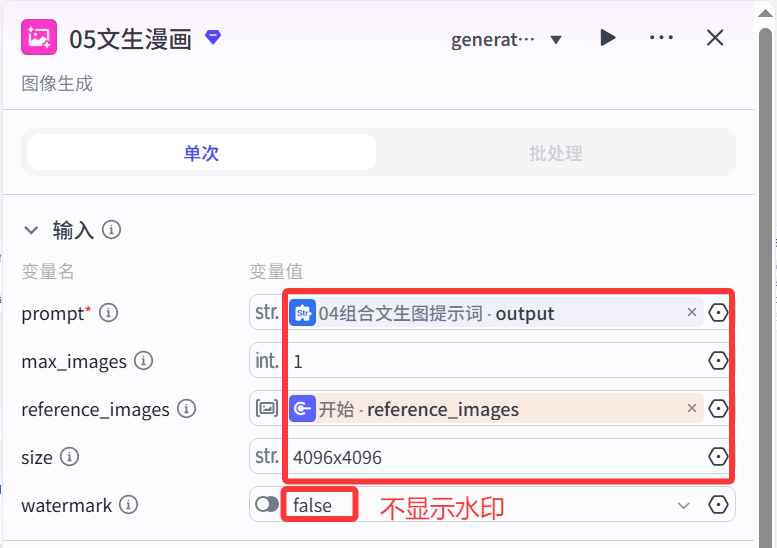Screen dimensions: 777x548
Task: Click the image type icon of reference_images
Action: coord(267,409)
